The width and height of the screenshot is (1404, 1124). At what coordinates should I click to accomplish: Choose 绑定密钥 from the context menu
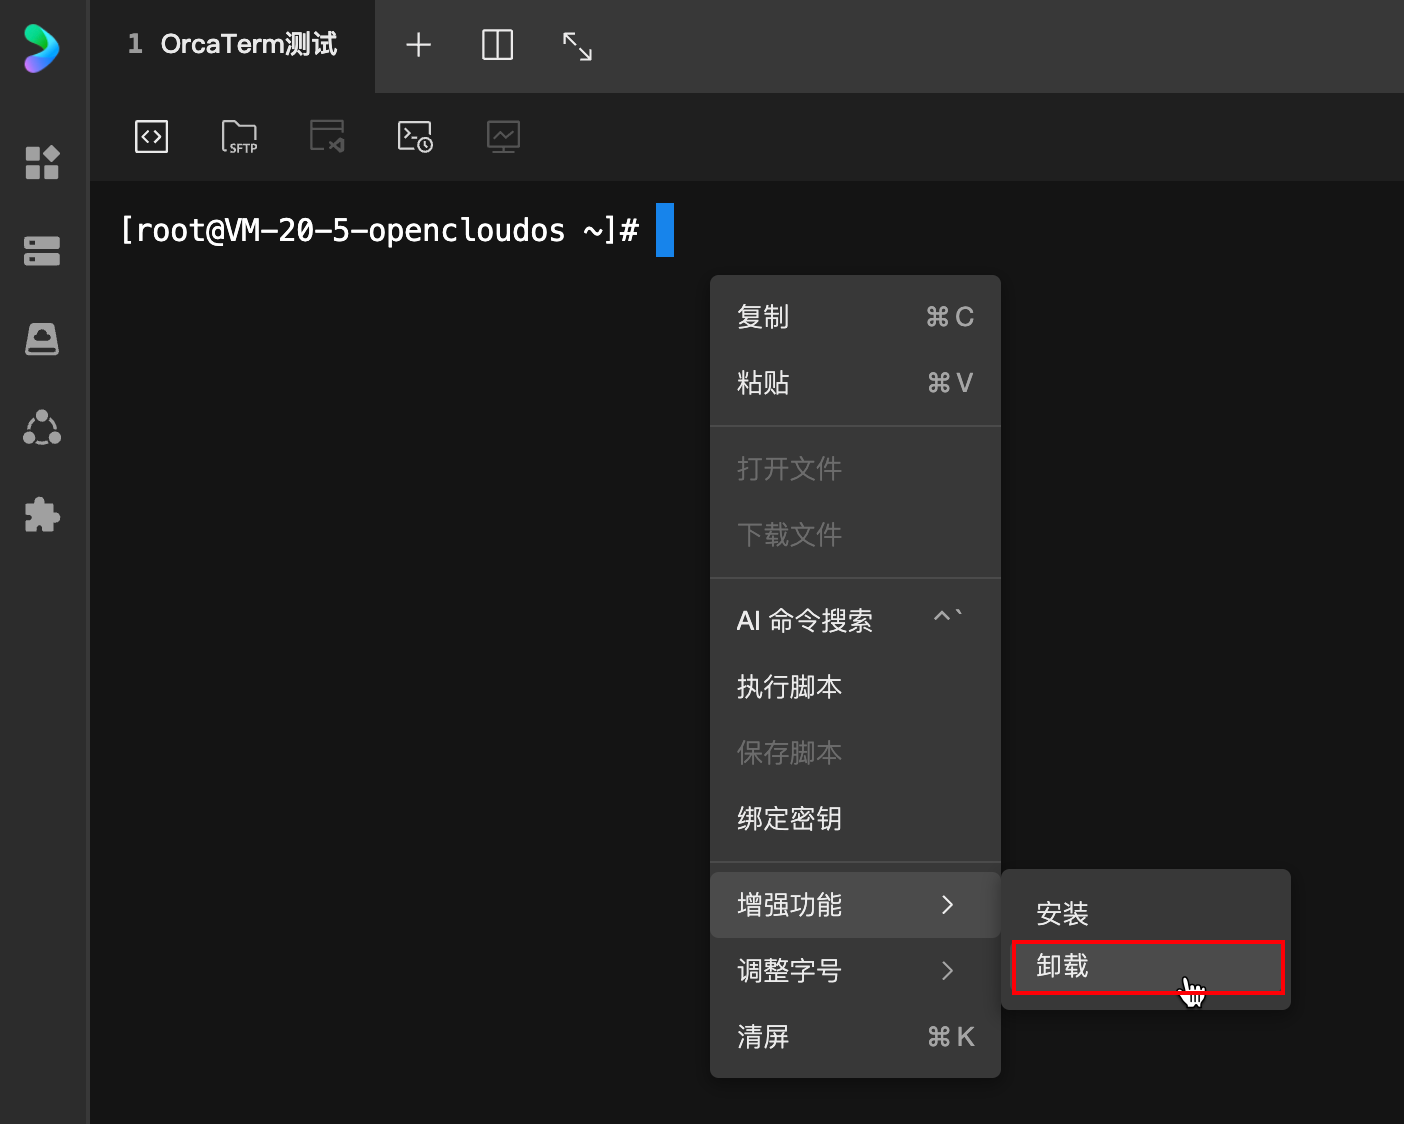(855, 819)
